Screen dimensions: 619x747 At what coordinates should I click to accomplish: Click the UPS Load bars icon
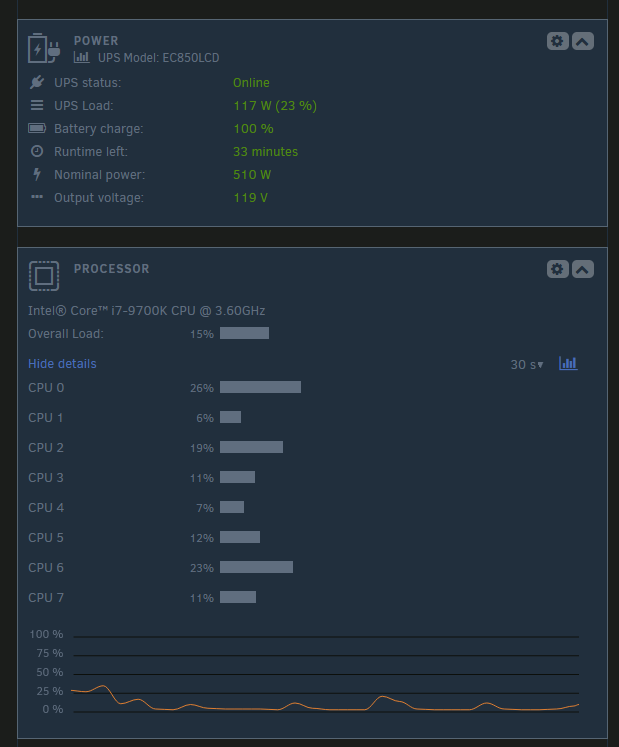point(37,105)
